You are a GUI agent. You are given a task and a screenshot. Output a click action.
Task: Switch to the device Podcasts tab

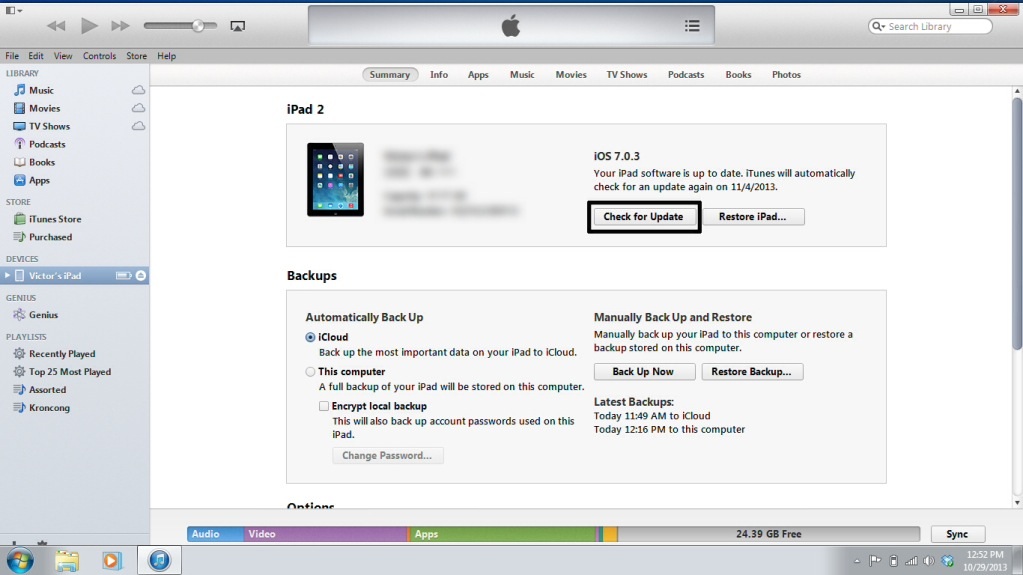click(686, 74)
